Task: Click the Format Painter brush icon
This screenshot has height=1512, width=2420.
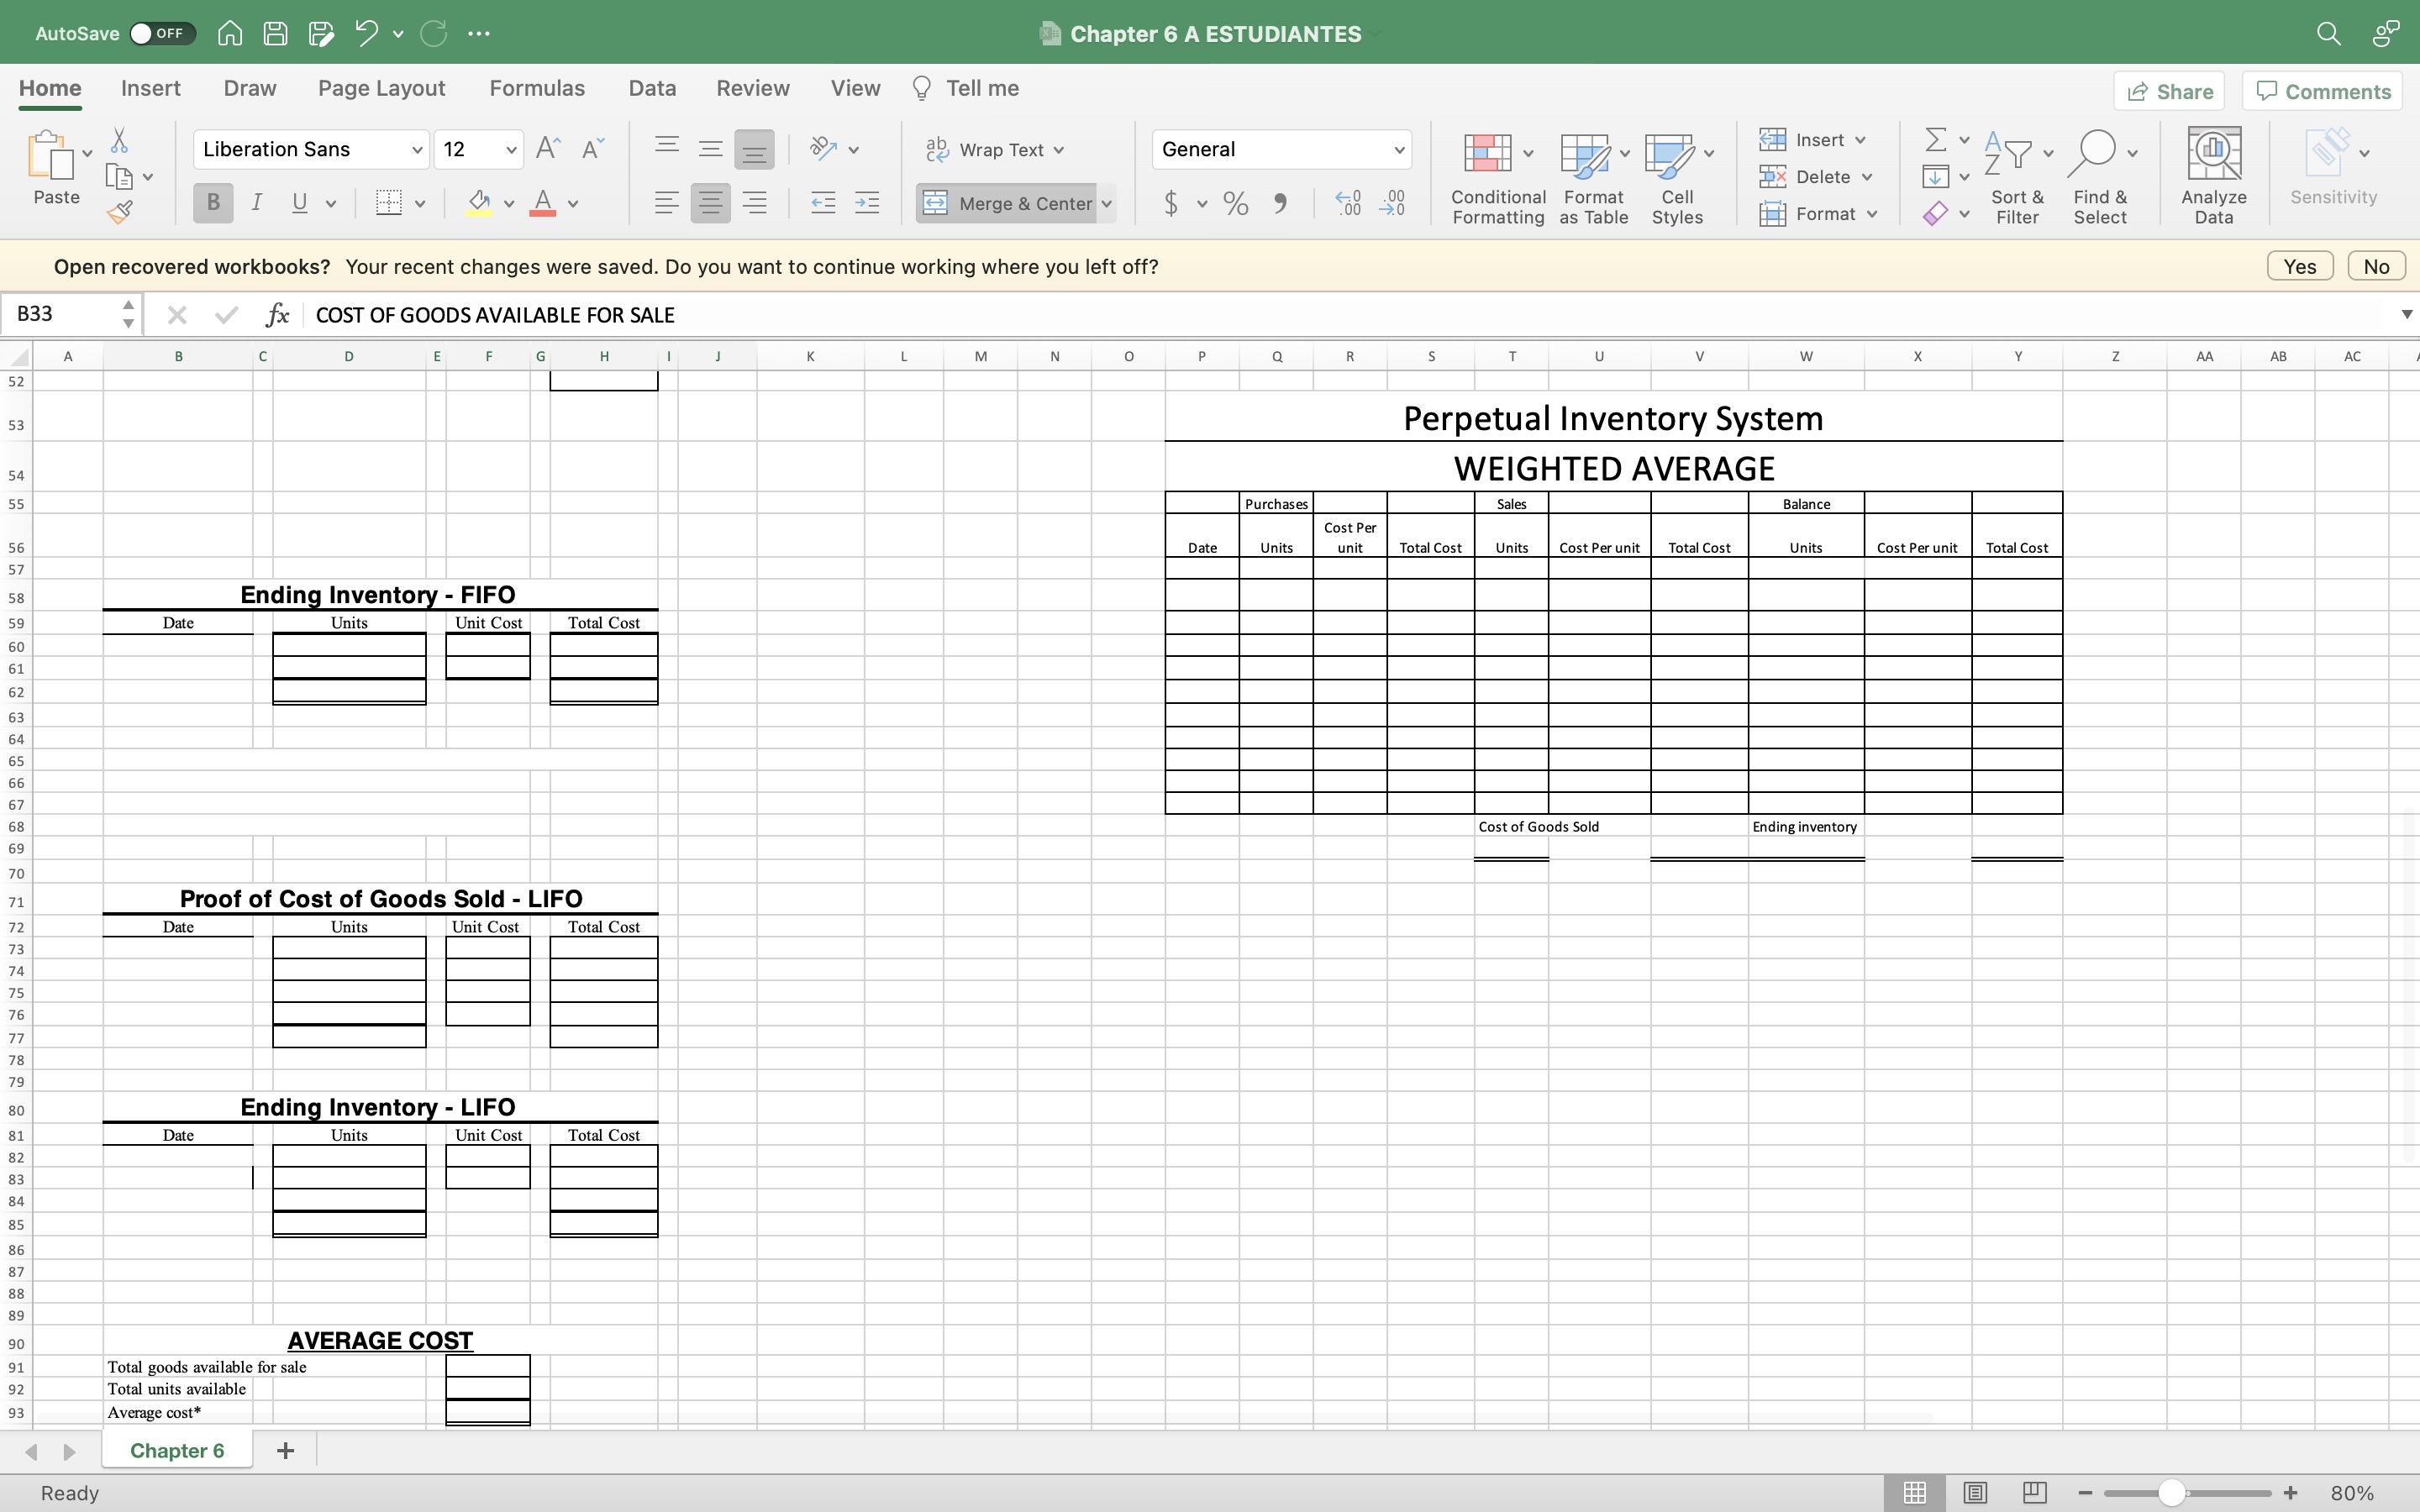Action: 120,212
